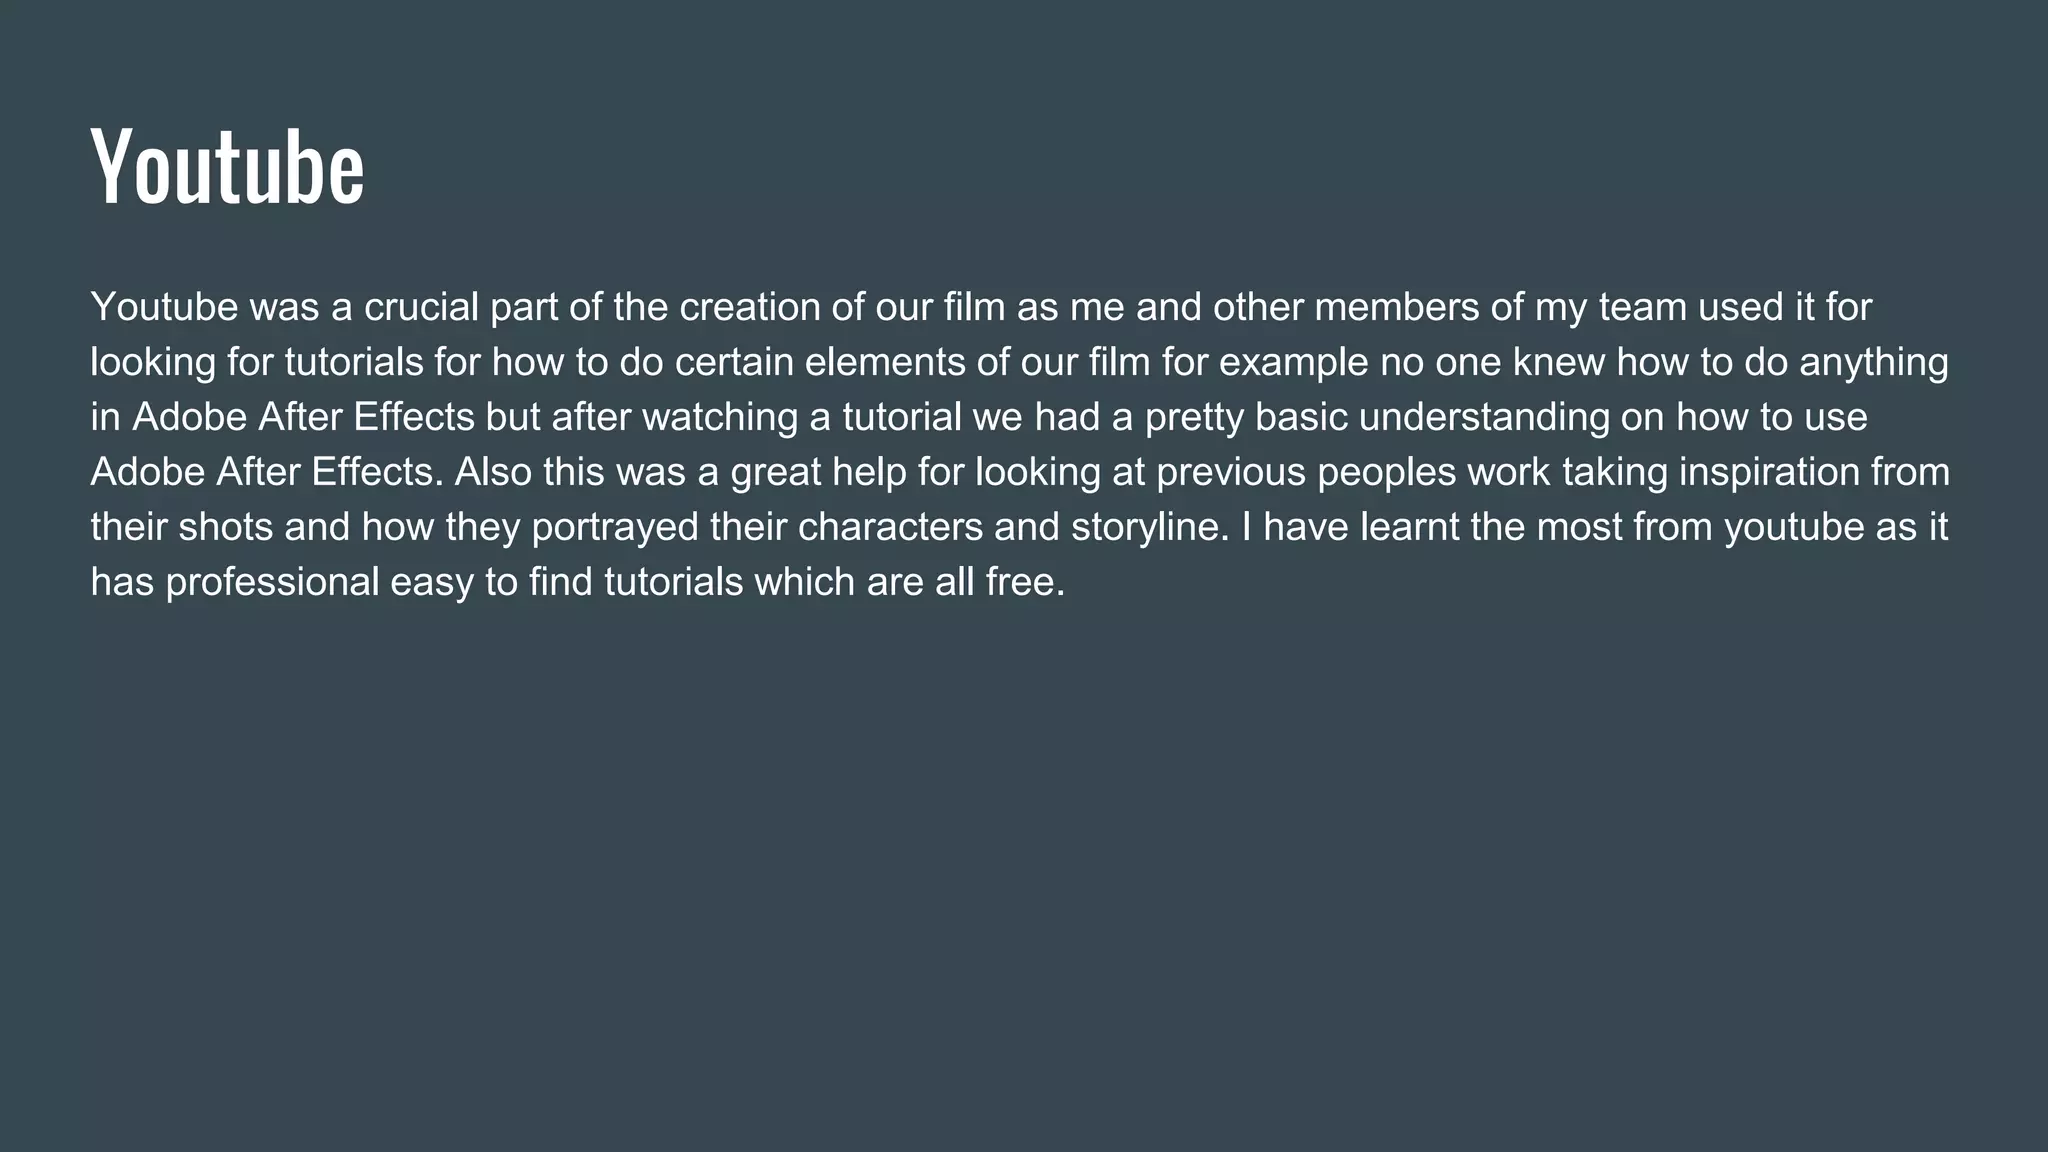This screenshot has width=2048, height=1152.
Task: Click the word "storyline" in fifth line
Action: coord(1148,527)
